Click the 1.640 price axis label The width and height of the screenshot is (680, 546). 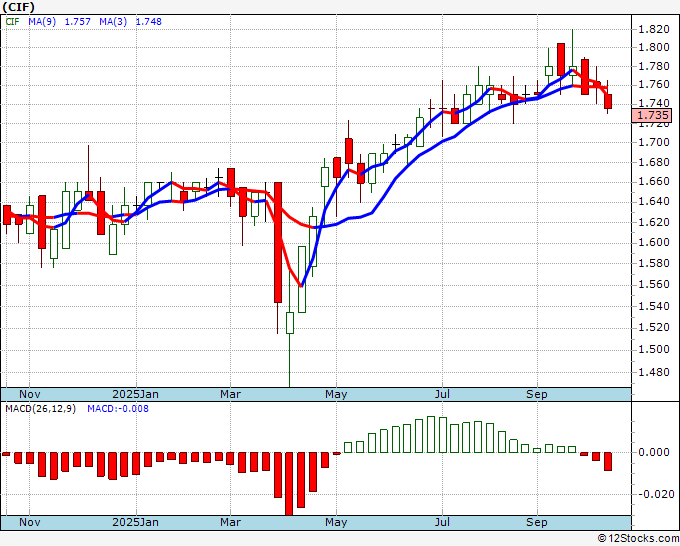654,202
